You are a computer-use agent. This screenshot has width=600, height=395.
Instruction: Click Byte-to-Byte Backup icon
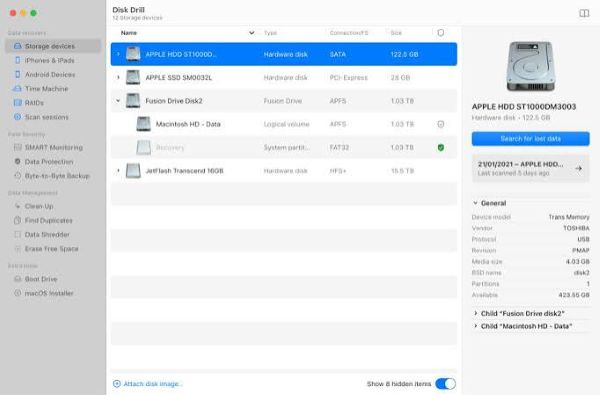pyautogui.click(x=18, y=176)
